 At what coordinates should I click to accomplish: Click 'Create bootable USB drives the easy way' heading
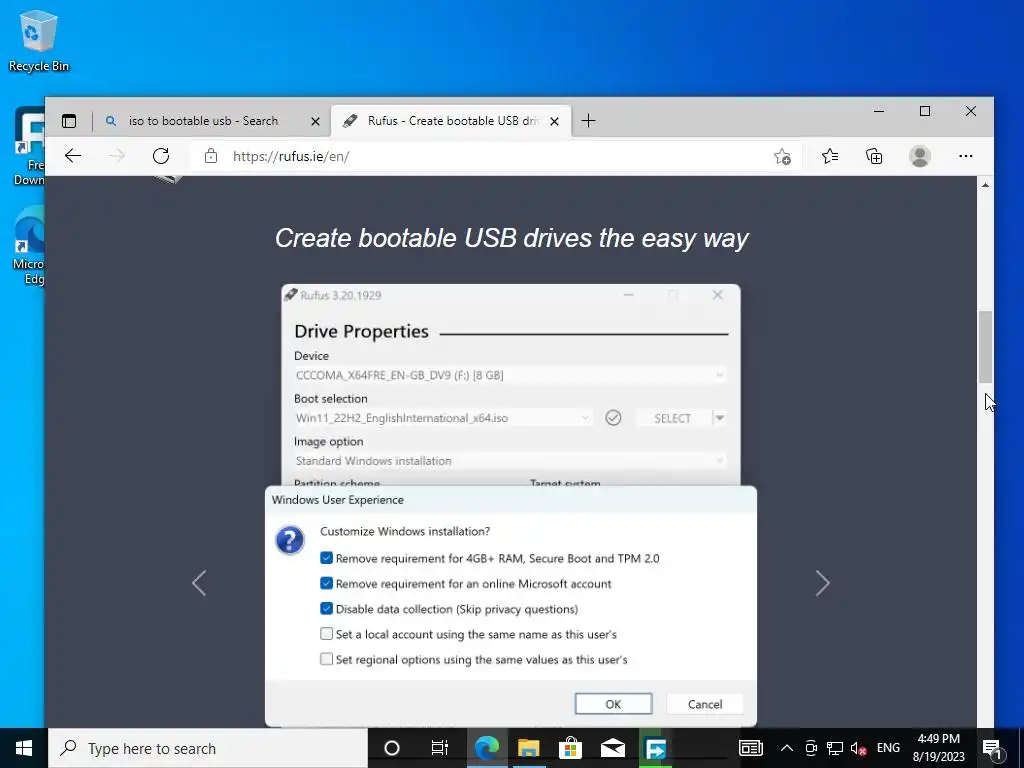point(511,238)
